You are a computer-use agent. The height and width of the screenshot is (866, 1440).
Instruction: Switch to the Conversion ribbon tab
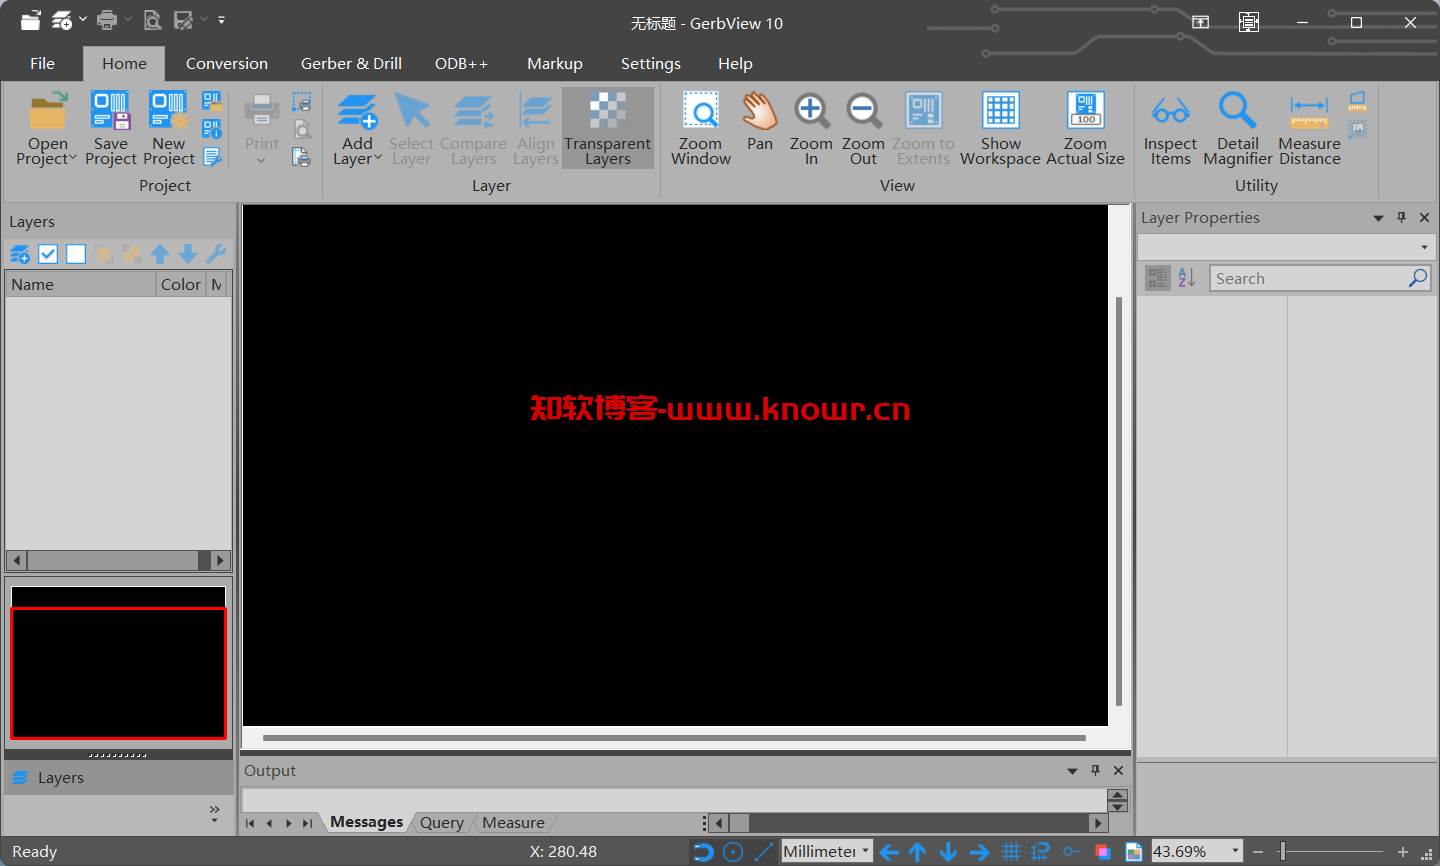tap(227, 63)
